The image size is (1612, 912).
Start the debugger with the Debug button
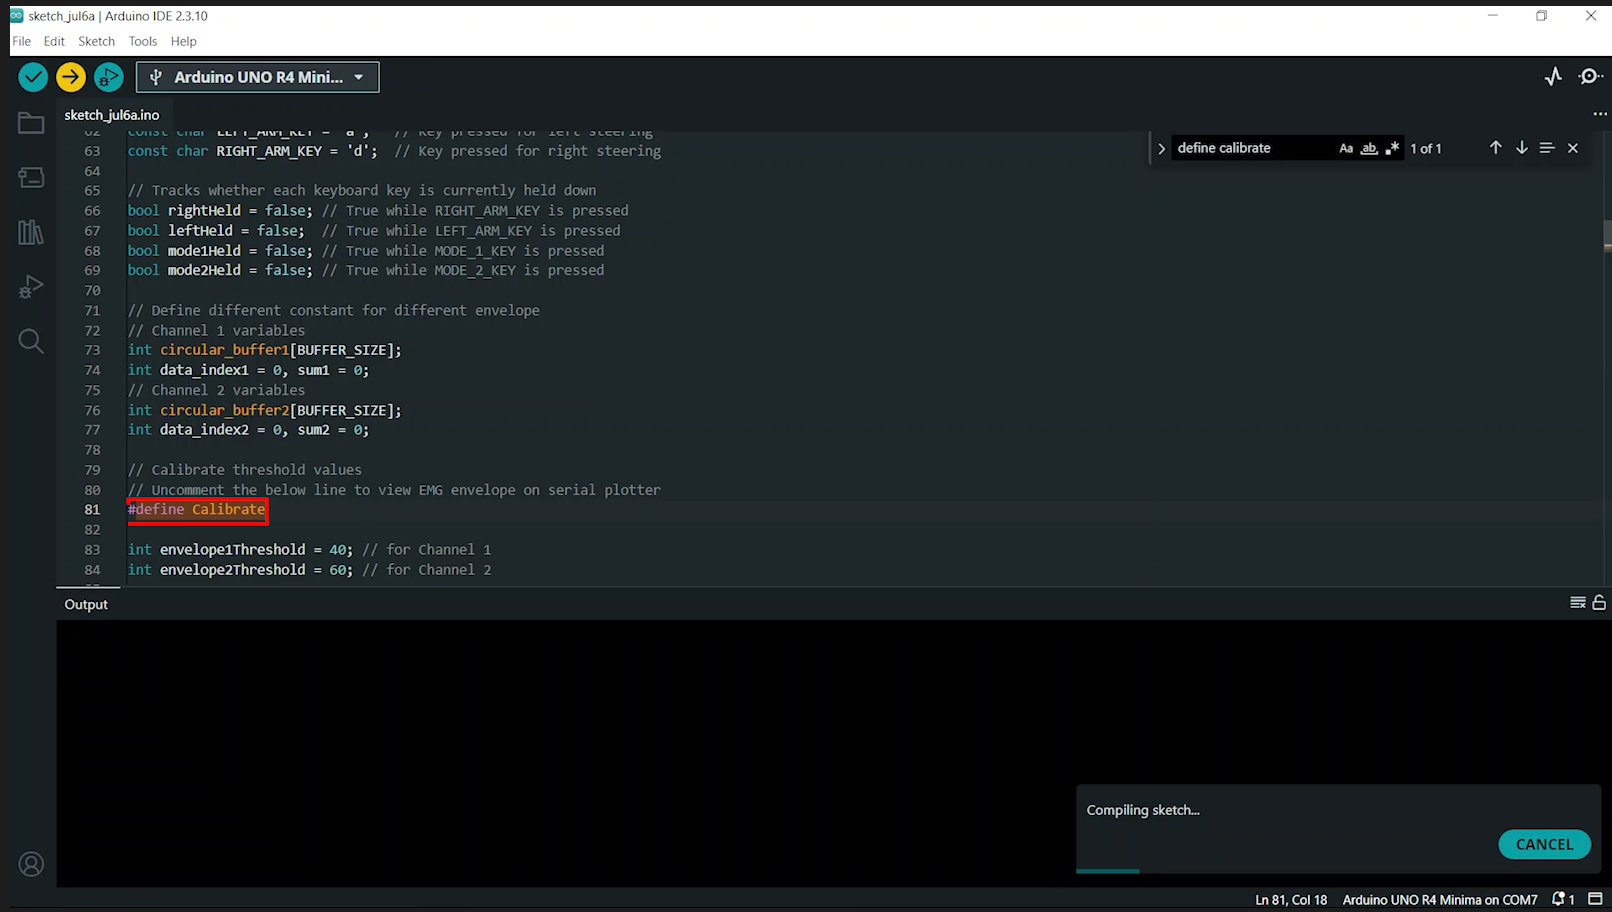tap(108, 77)
